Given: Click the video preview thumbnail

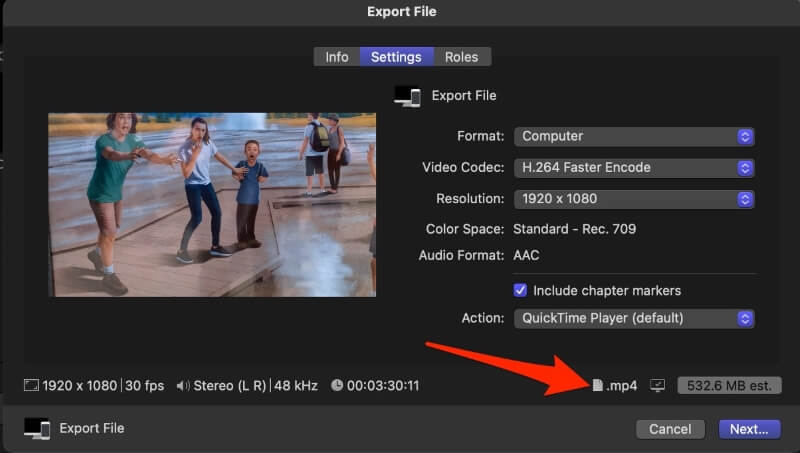Looking at the screenshot, I should (212, 205).
